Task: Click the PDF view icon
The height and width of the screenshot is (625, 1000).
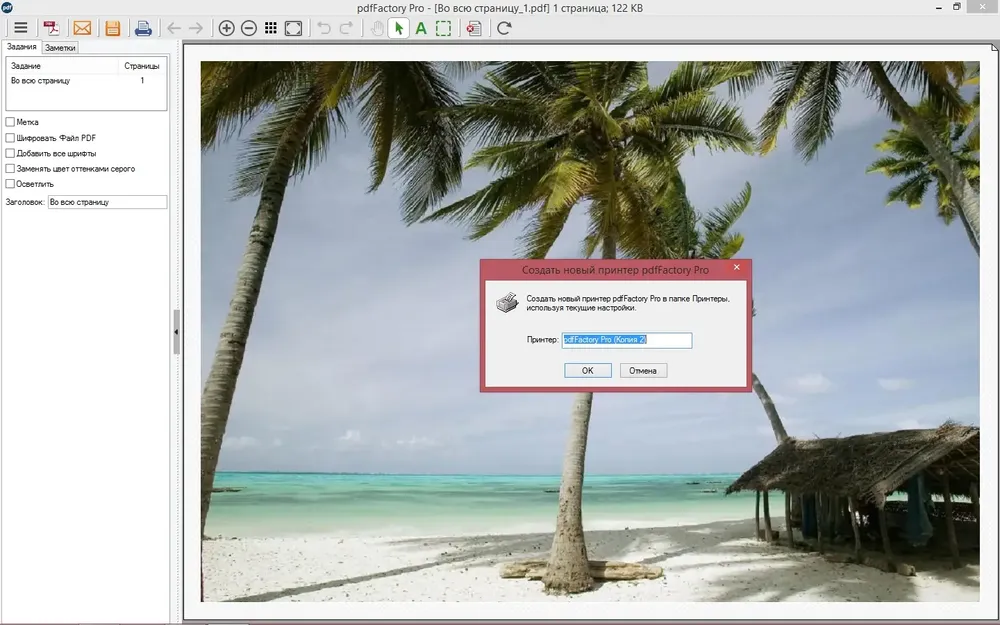Action: 52,28
